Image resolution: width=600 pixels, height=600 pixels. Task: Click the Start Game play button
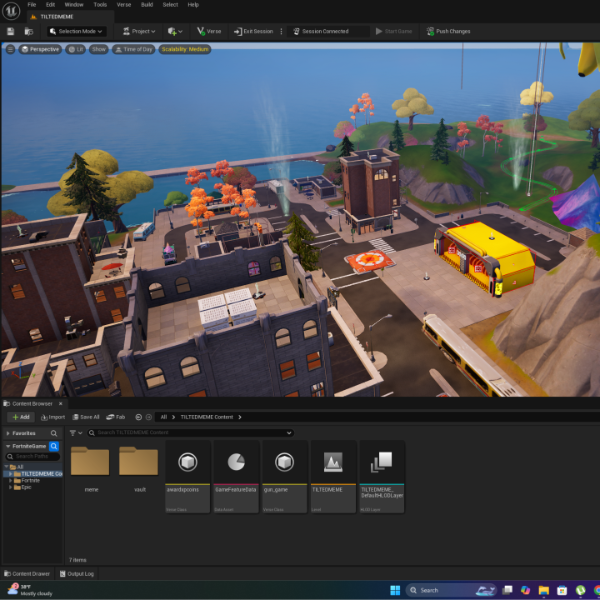click(x=394, y=31)
